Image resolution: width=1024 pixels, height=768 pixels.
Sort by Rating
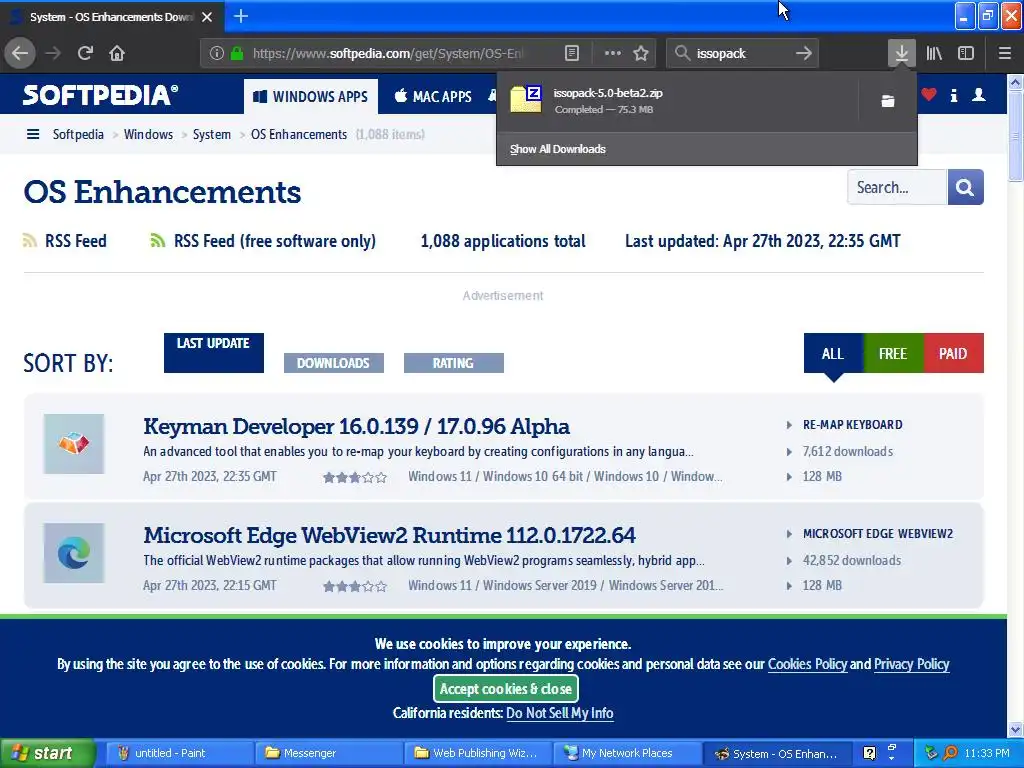[453, 363]
